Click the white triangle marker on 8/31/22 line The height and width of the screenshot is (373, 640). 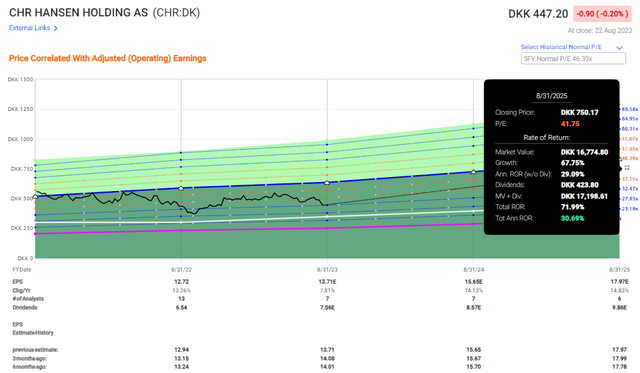click(x=181, y=188)
